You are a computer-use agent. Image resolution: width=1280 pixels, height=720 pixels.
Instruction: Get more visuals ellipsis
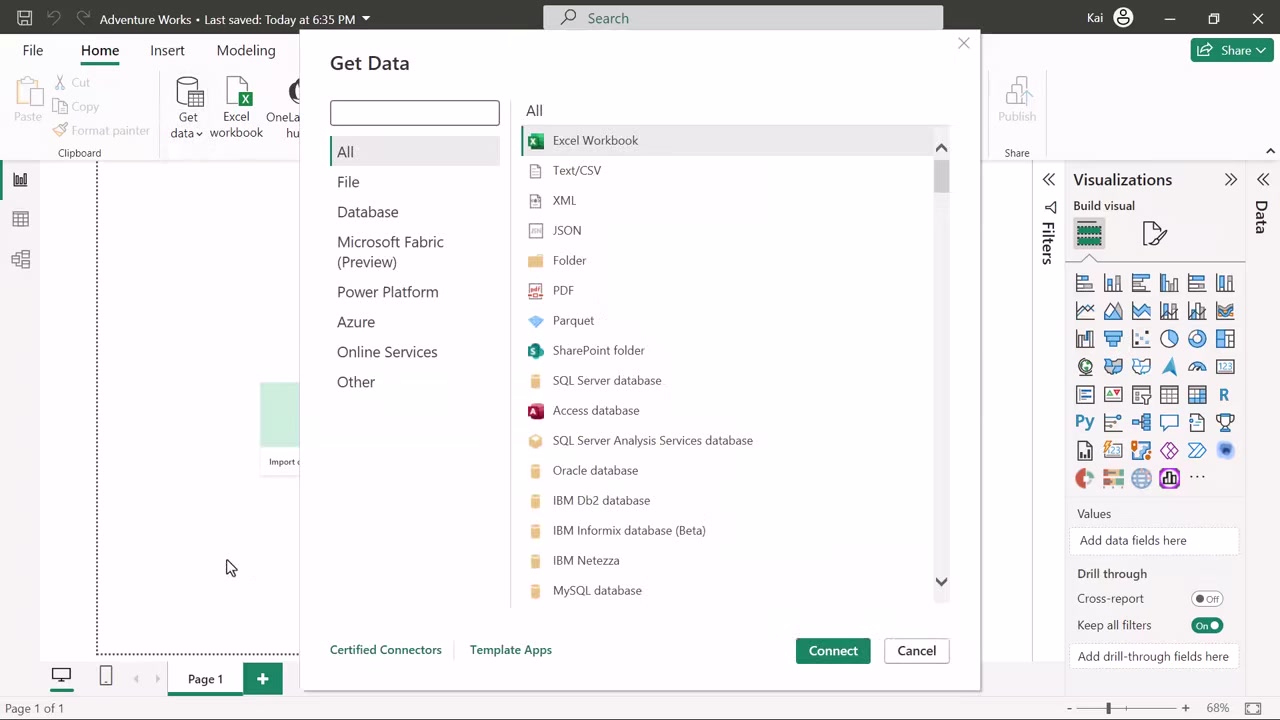1197,478
